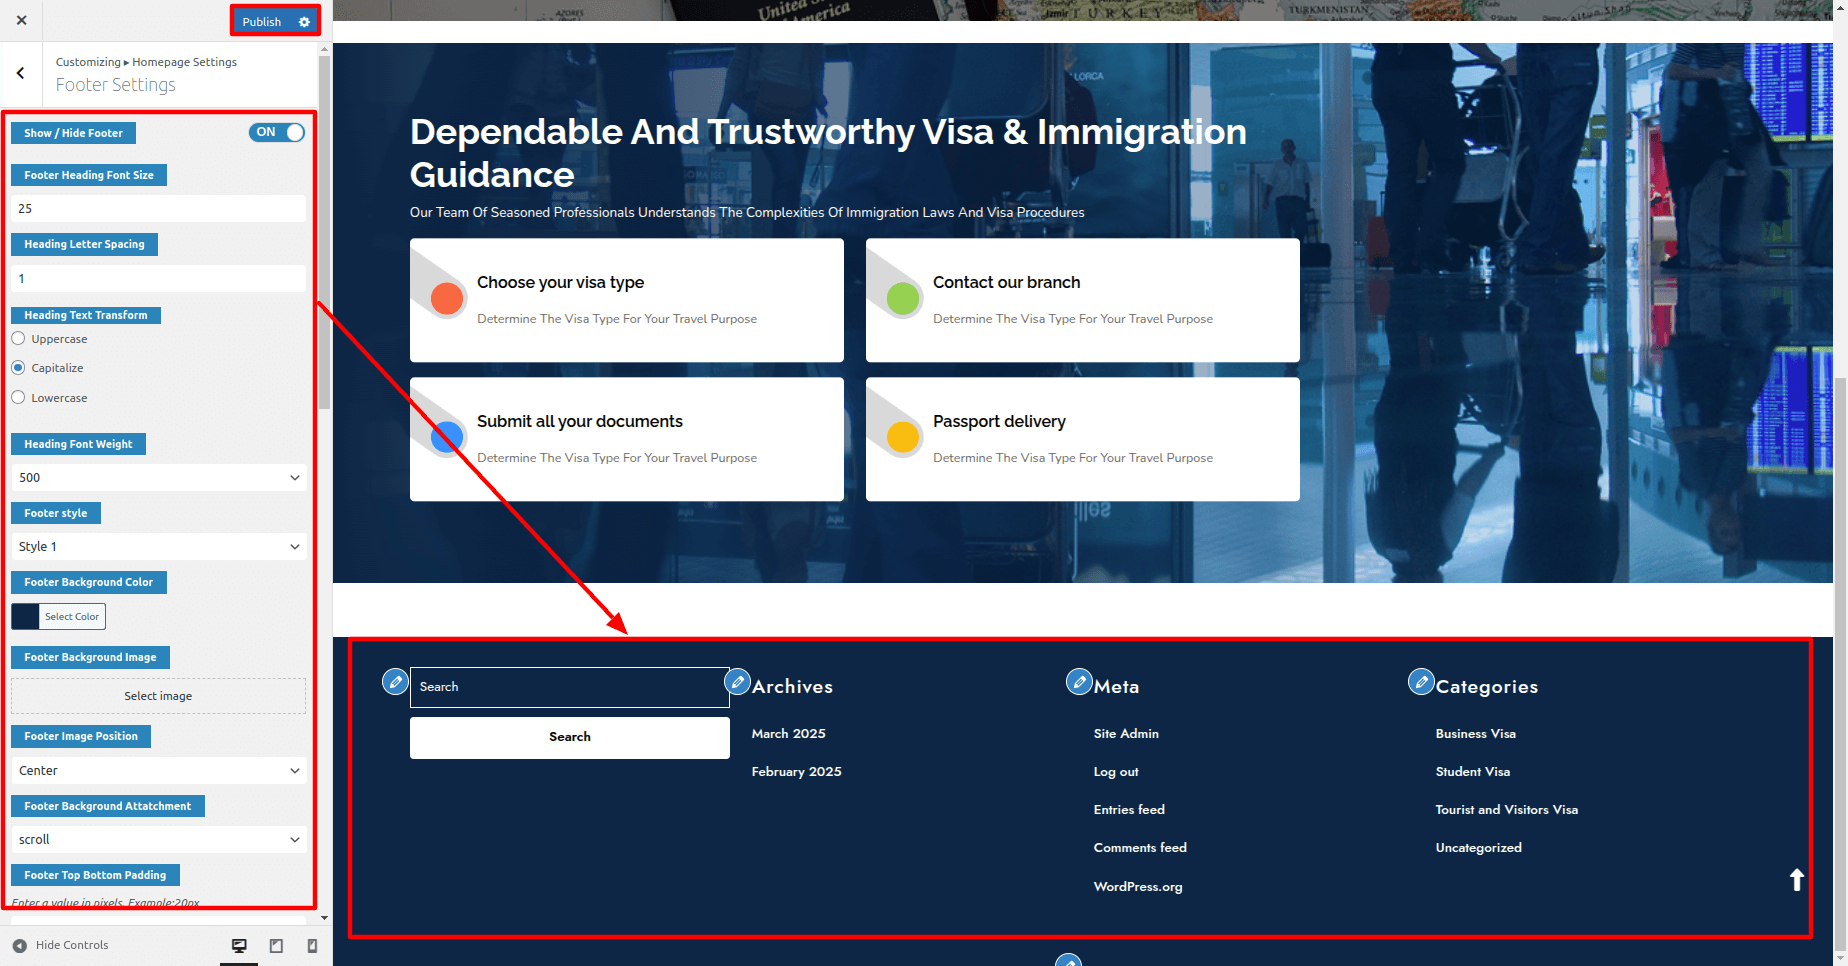The width and height of the screenshot is (1848, 966).
Task: Switch to tablet preview device icon
Action: pos(276,946)
